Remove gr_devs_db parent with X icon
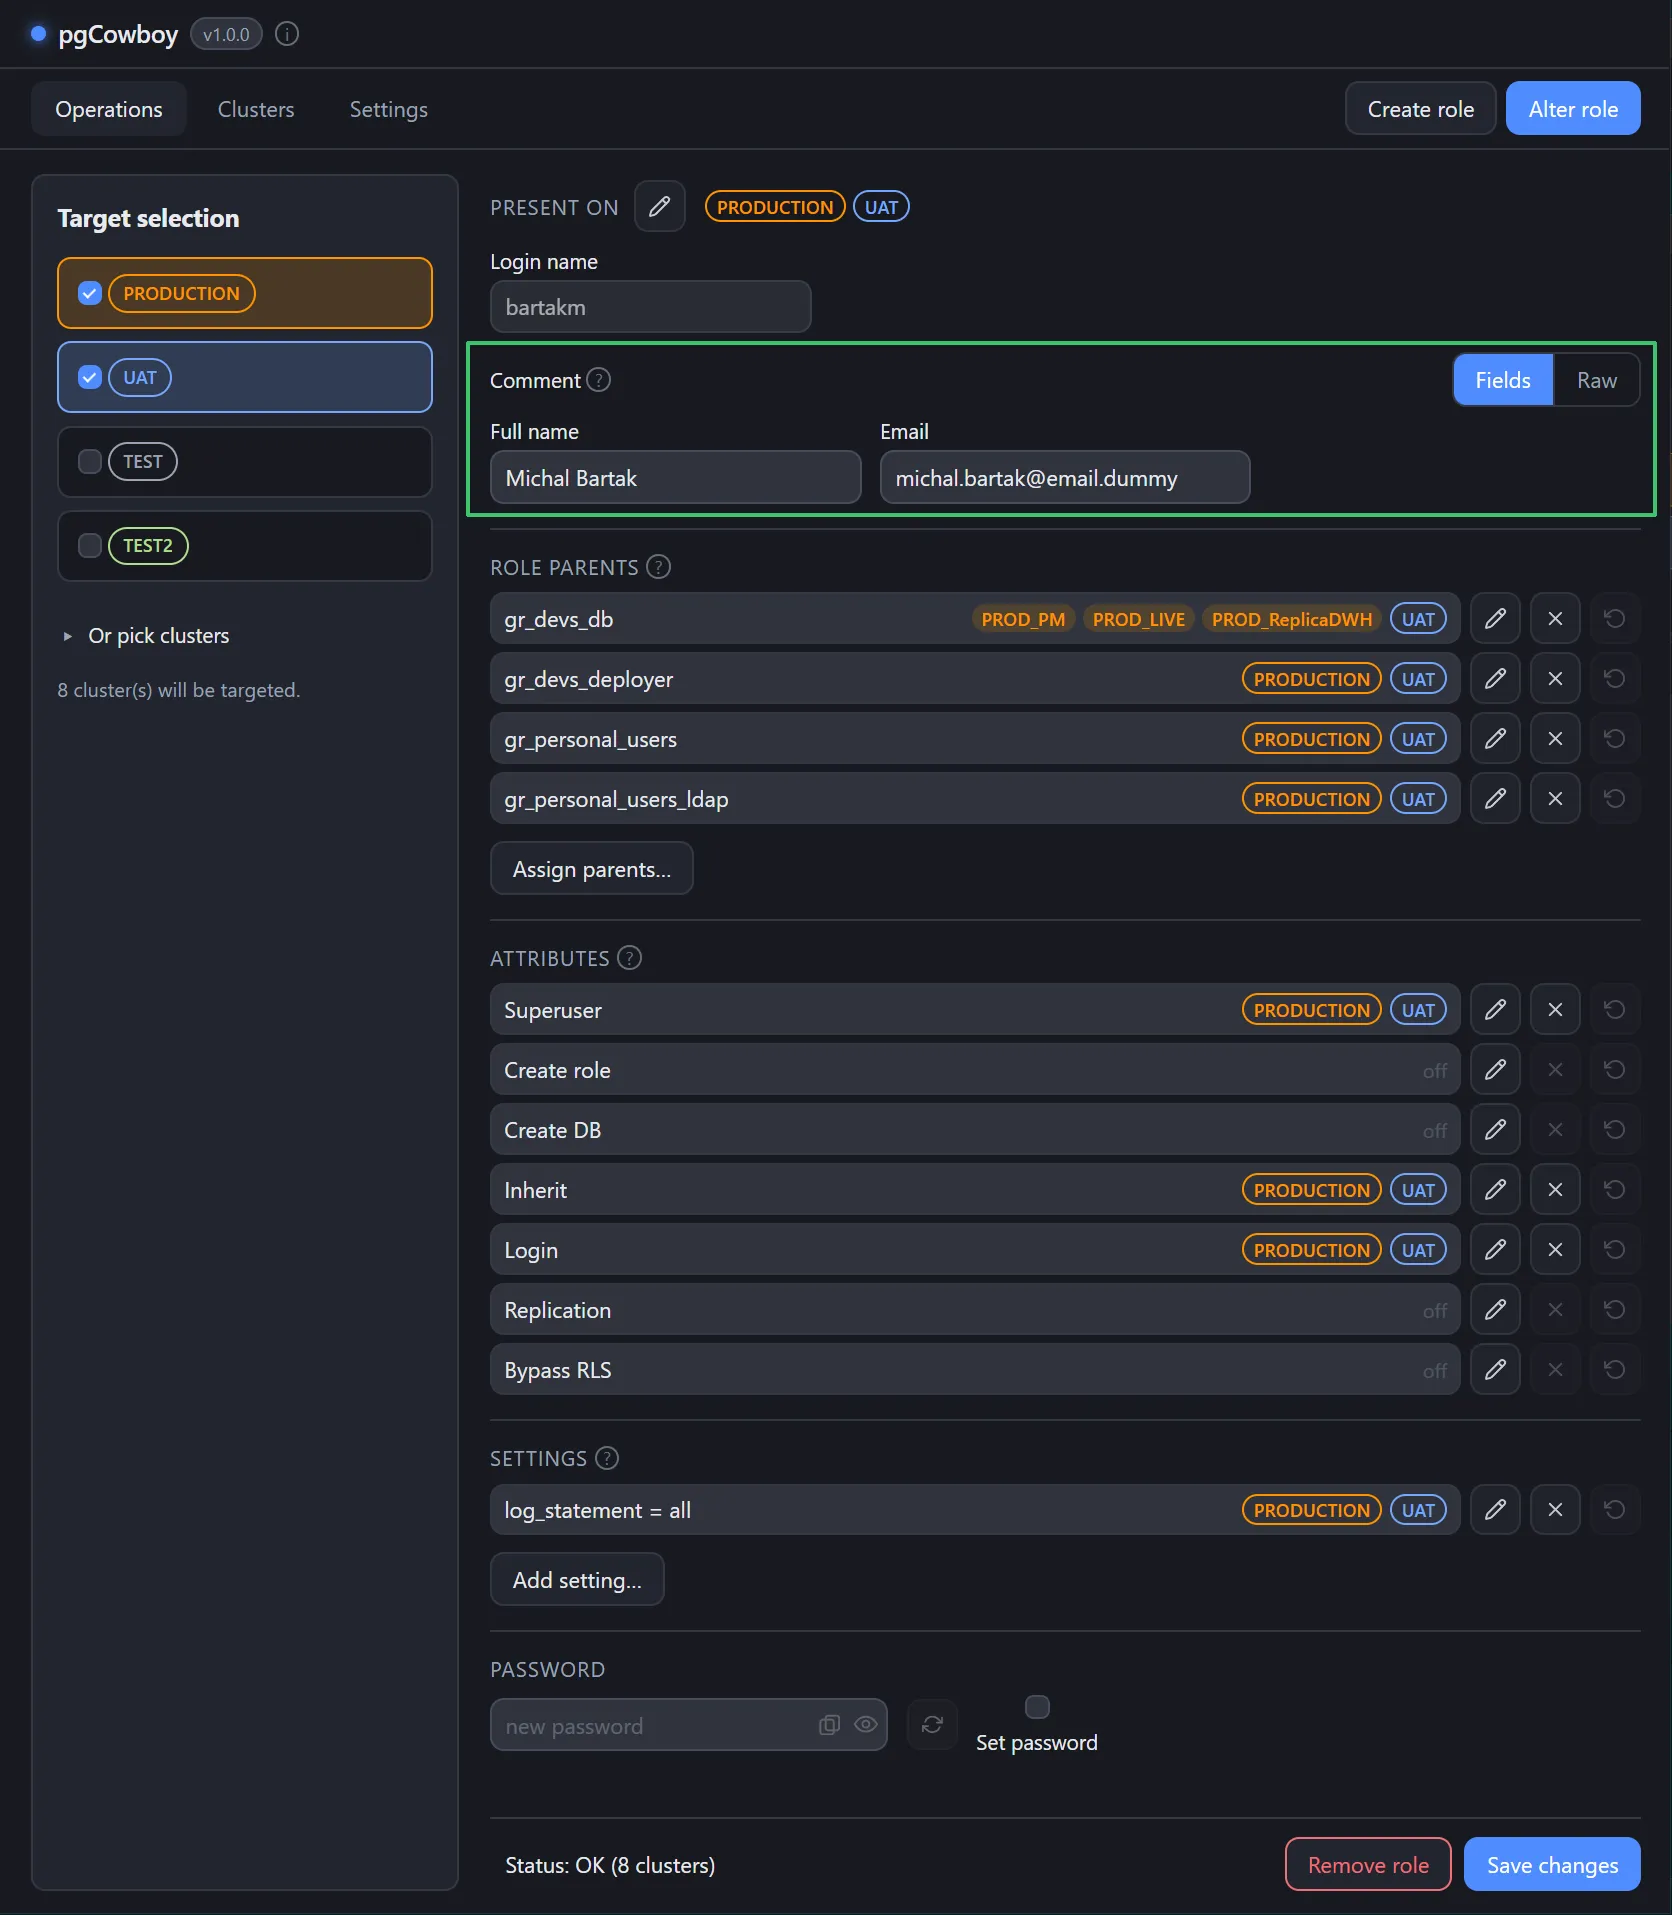The width and height of the screenshot is (1672, 1915). [x=1555, y=619]
